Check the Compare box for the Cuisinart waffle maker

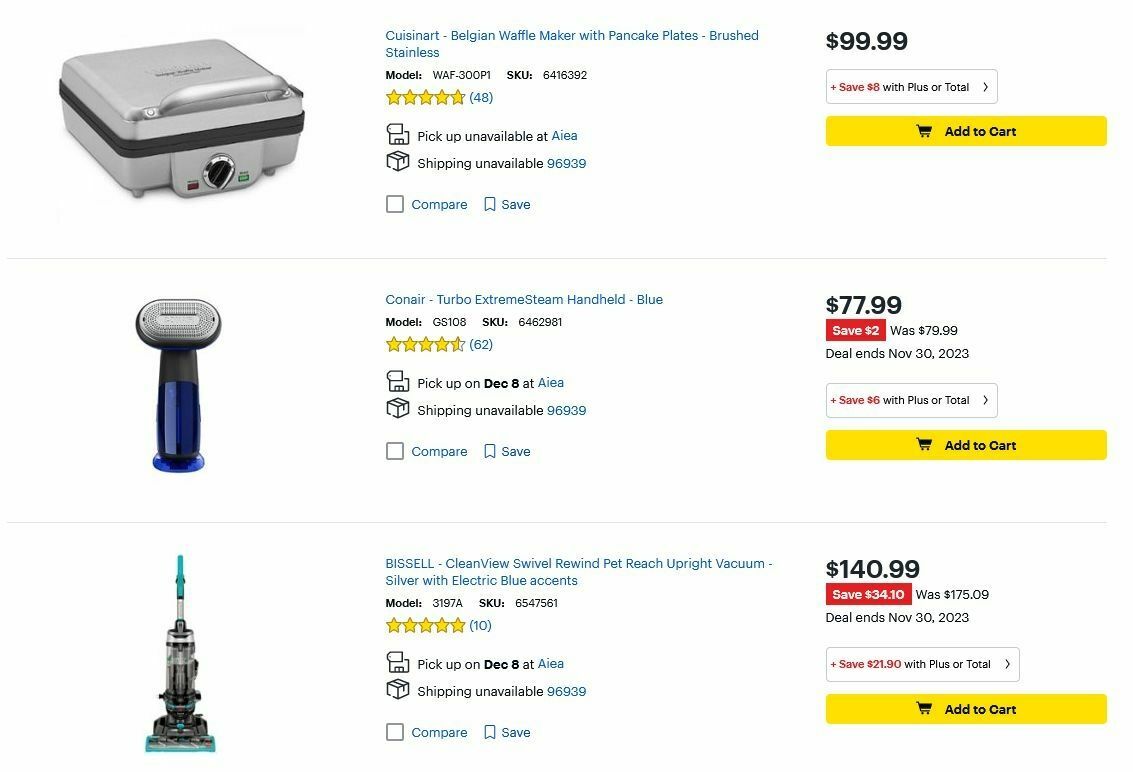tap(395, 204)
